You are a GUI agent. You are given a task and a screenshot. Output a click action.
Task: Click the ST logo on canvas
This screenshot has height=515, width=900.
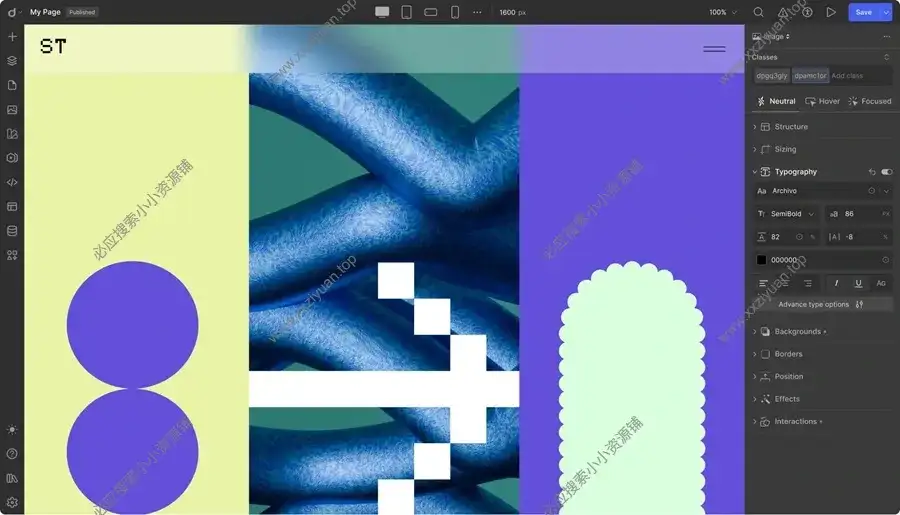pyautogui.click(x=53, y=46)
